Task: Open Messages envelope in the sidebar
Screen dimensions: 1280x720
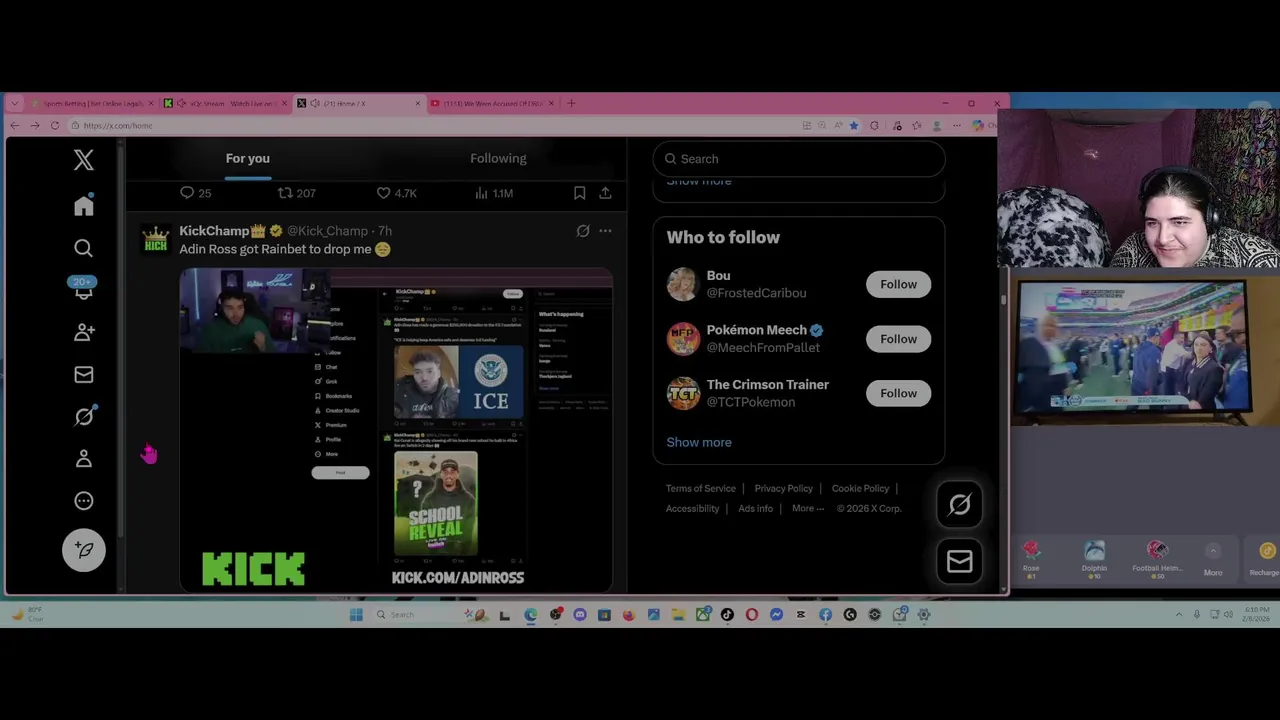Action: (84, 375)
